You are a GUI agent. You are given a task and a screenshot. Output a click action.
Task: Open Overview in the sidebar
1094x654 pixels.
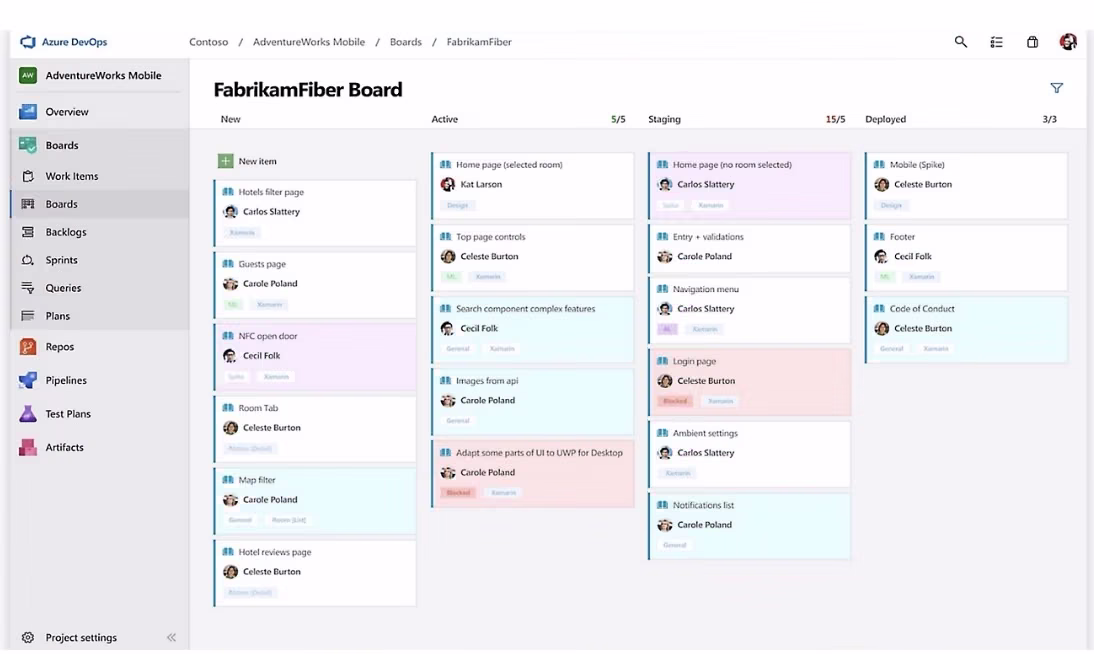[67, 112]
